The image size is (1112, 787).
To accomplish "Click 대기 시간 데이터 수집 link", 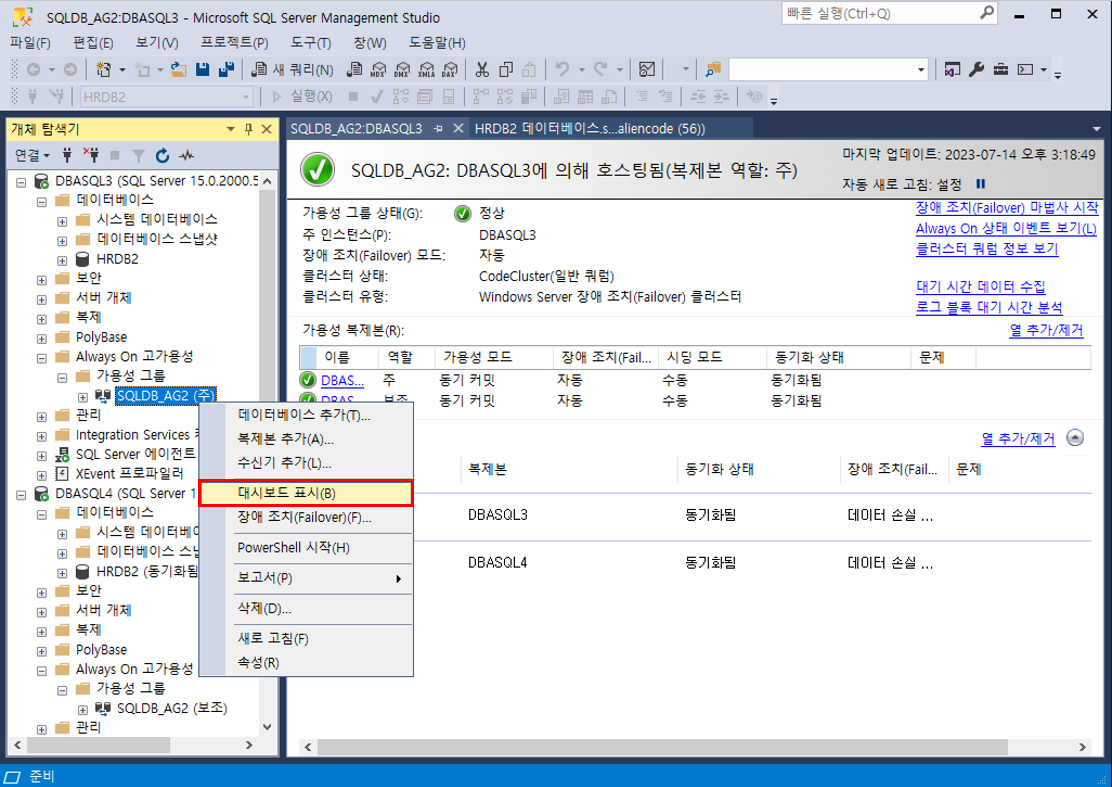I will click(980, 286).
